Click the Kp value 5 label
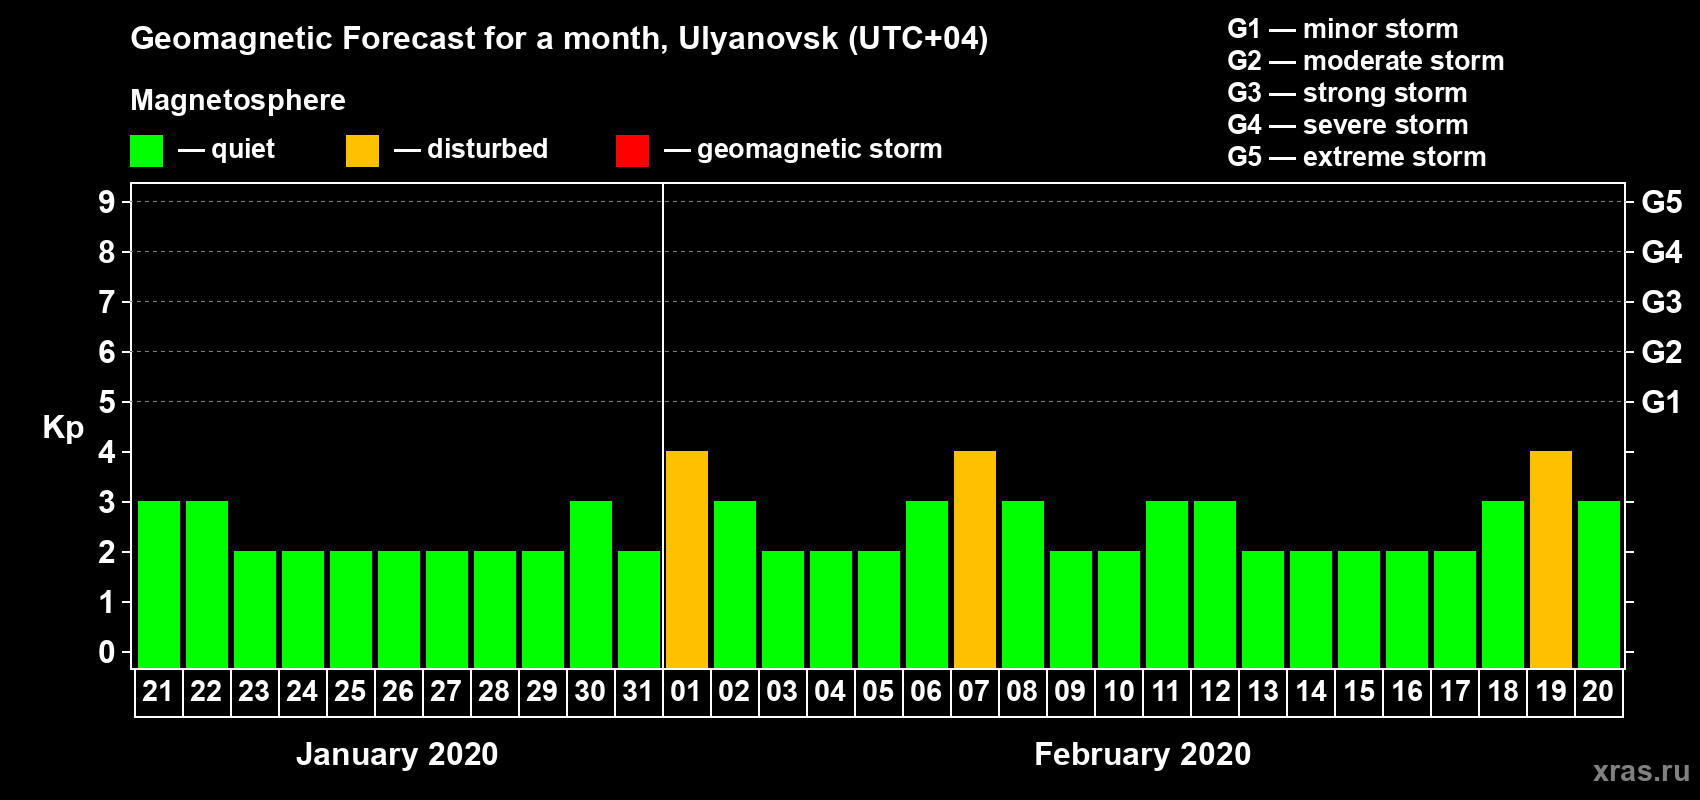1700x800 pixels. coord(107,402)
